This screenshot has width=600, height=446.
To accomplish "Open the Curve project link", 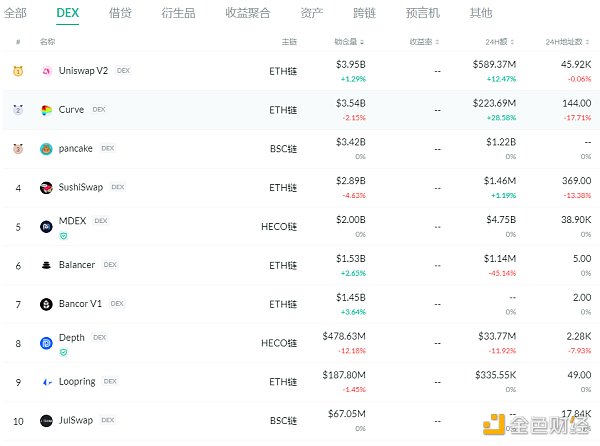I will [71, 109].
